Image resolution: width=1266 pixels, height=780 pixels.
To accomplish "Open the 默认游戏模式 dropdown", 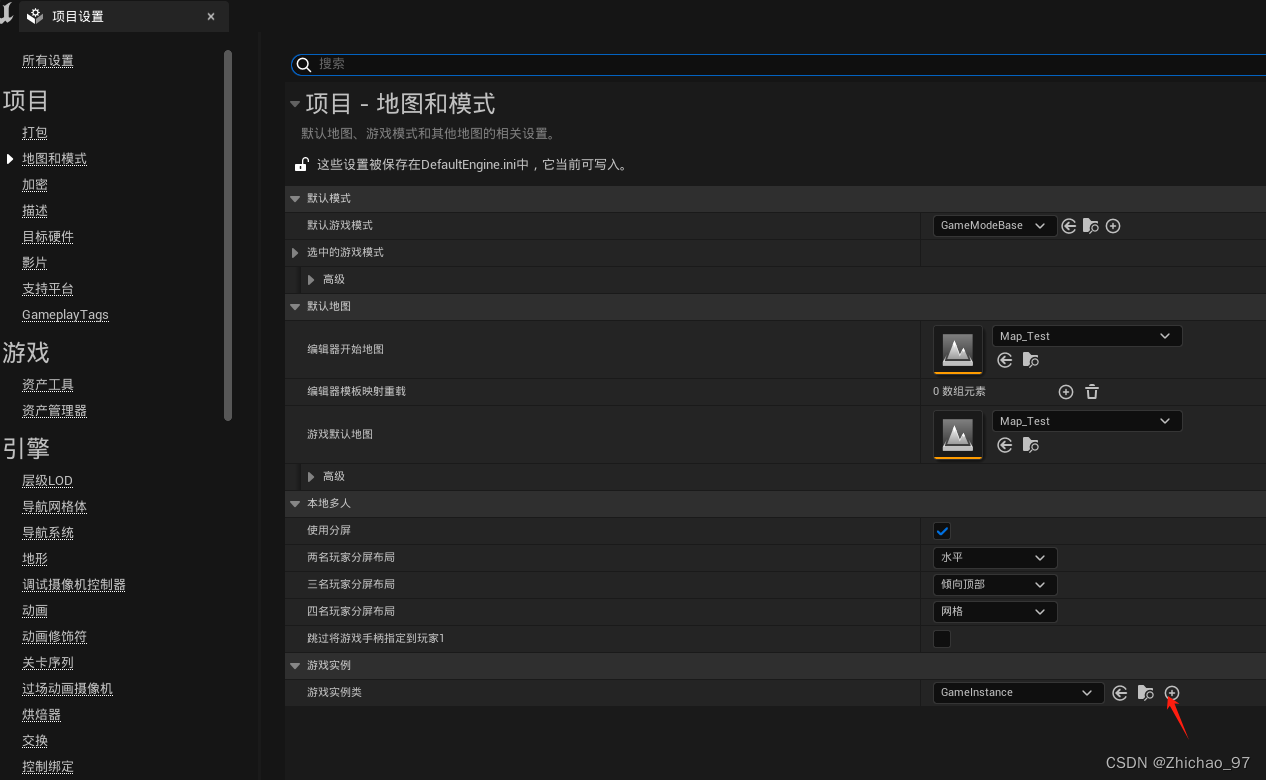I will [x=994, y=226].
